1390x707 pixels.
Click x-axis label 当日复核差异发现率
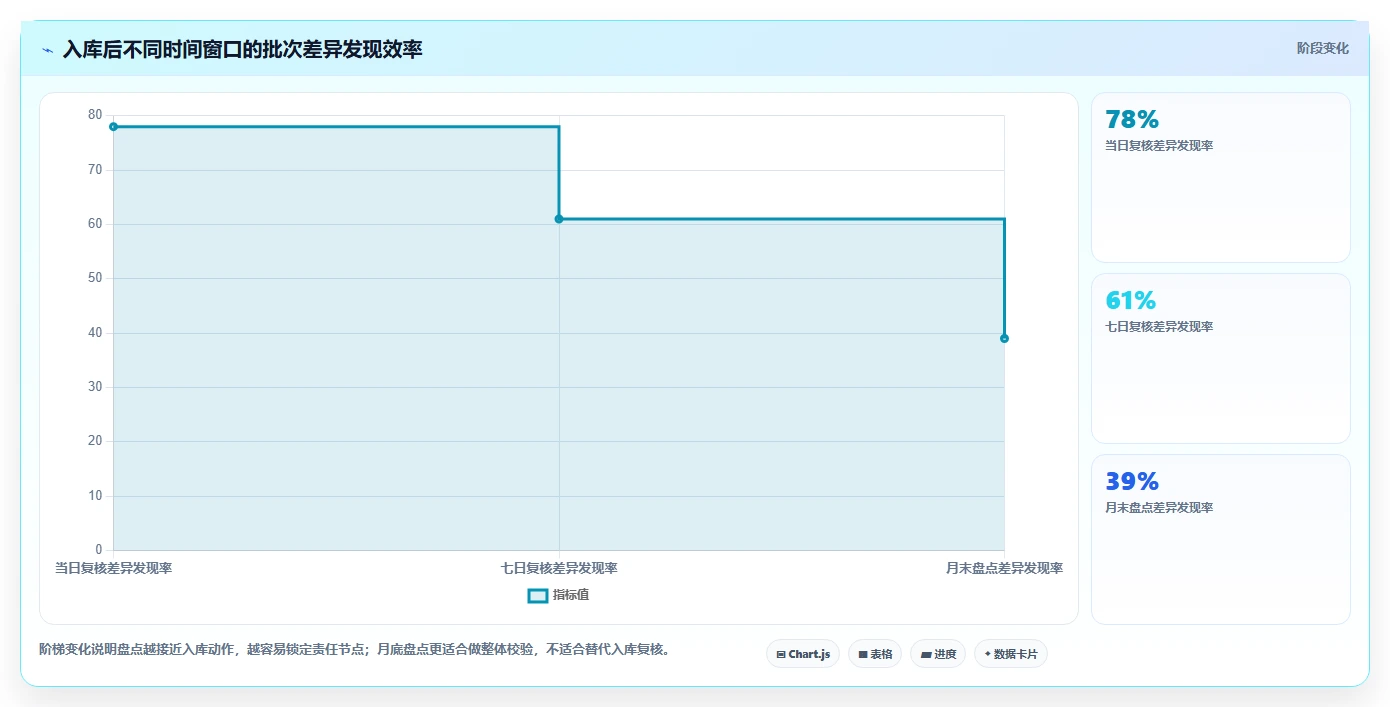[113, 568]
